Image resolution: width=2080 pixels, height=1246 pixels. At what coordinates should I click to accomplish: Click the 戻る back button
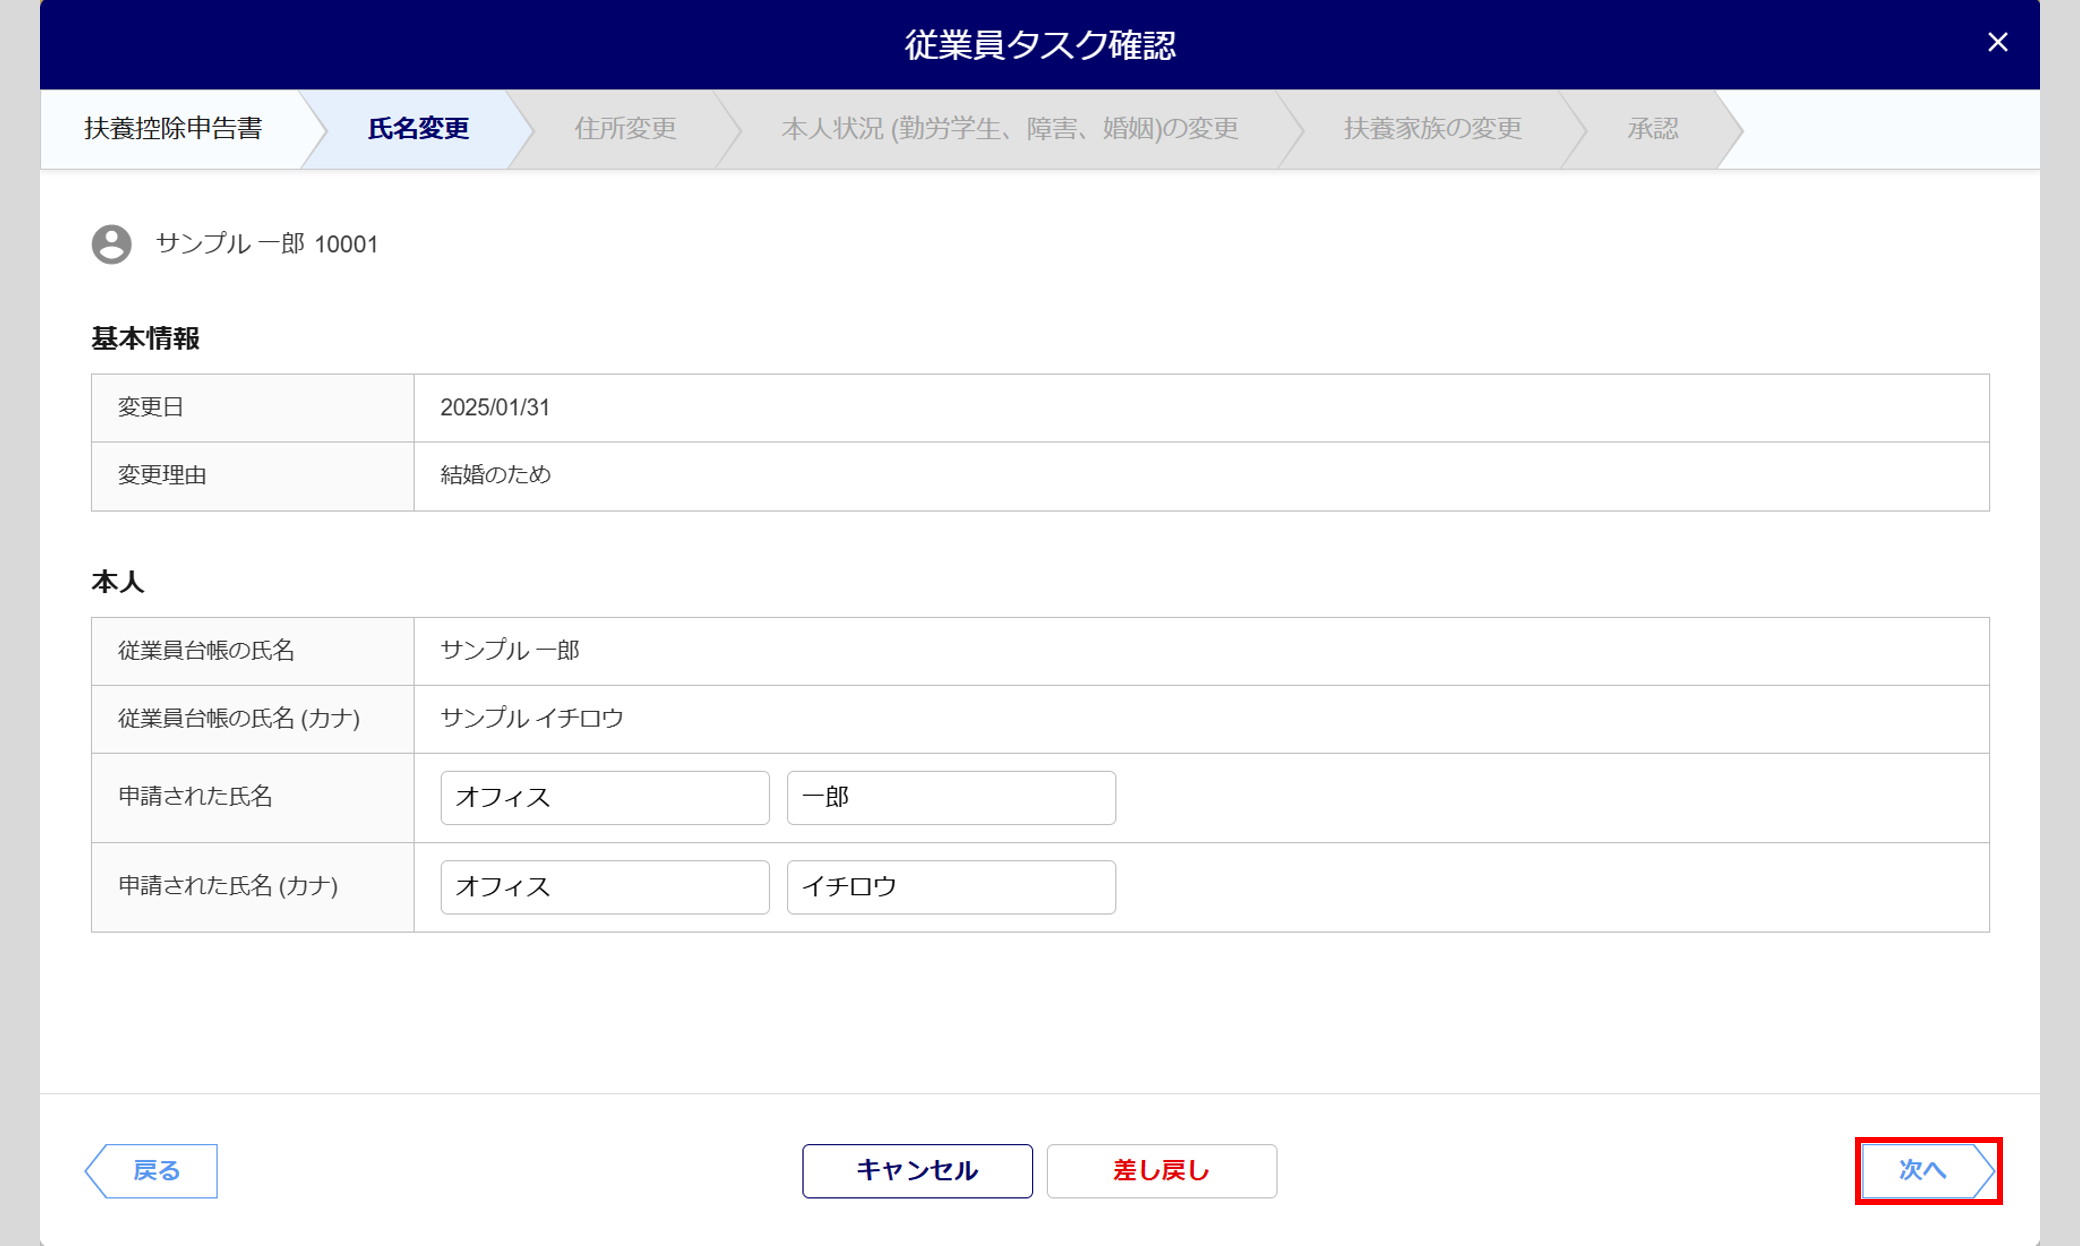tap(151, 1171)
